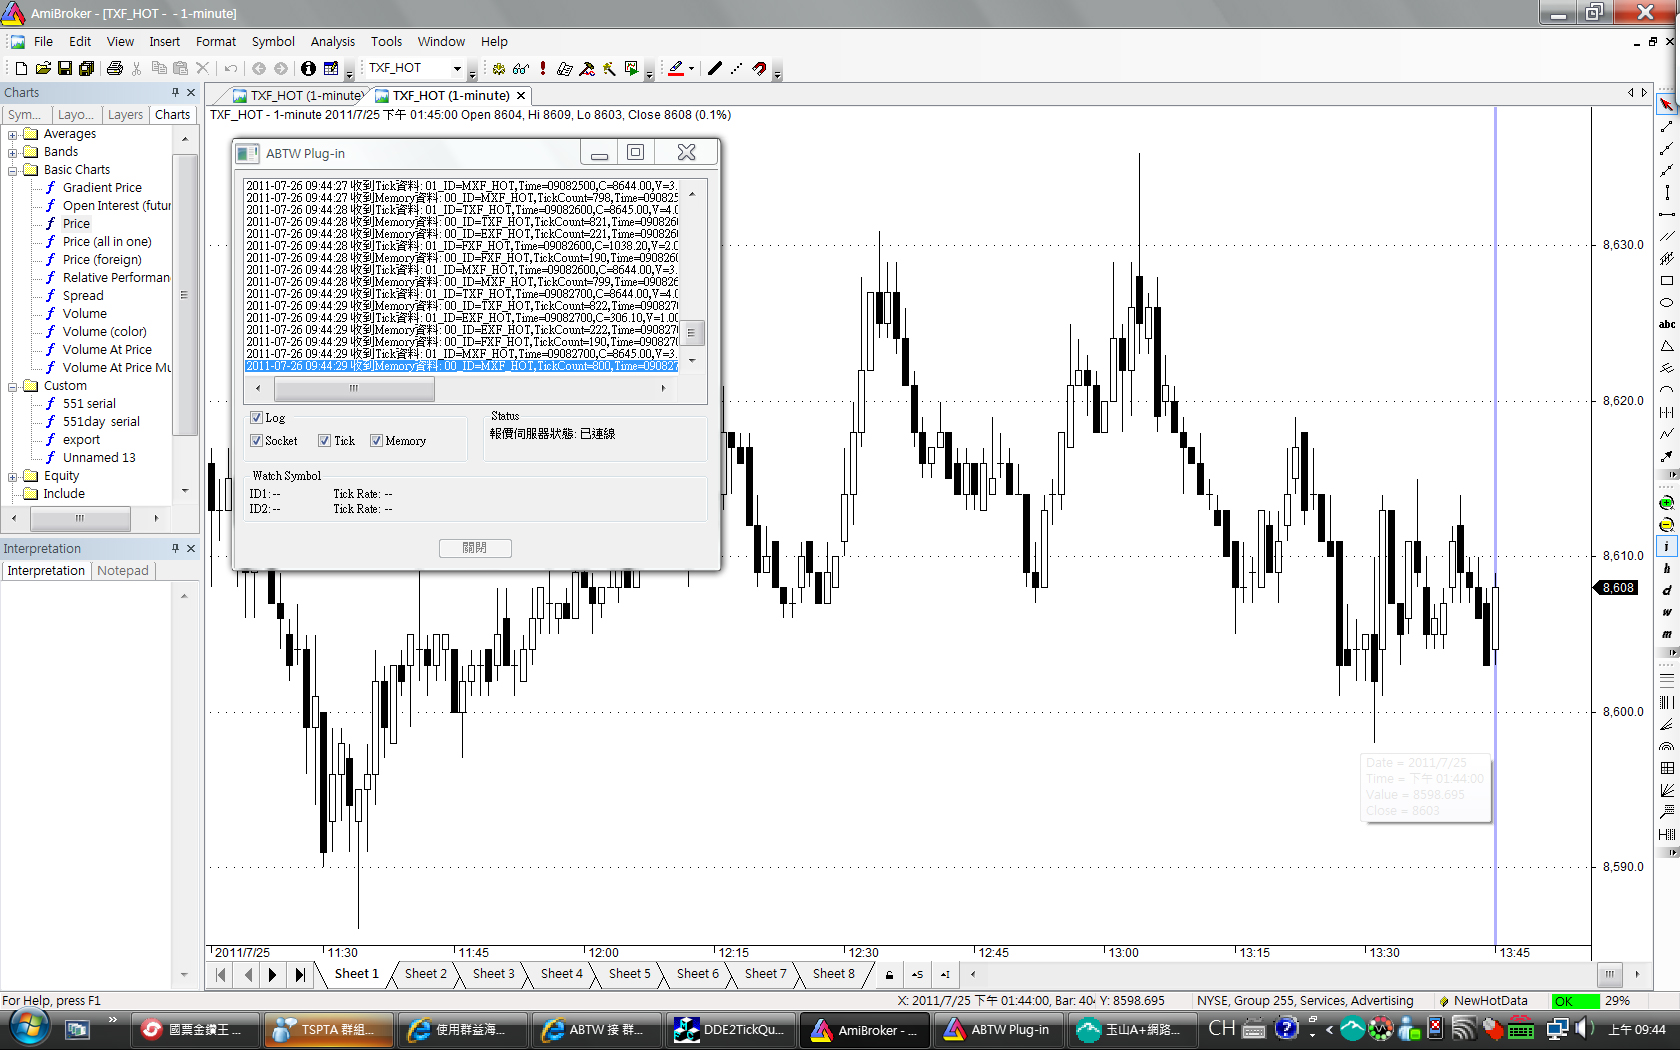Click the red exclamation Commentary icon
This screenshot has width=1680, height=1050.
click(542, 68)
